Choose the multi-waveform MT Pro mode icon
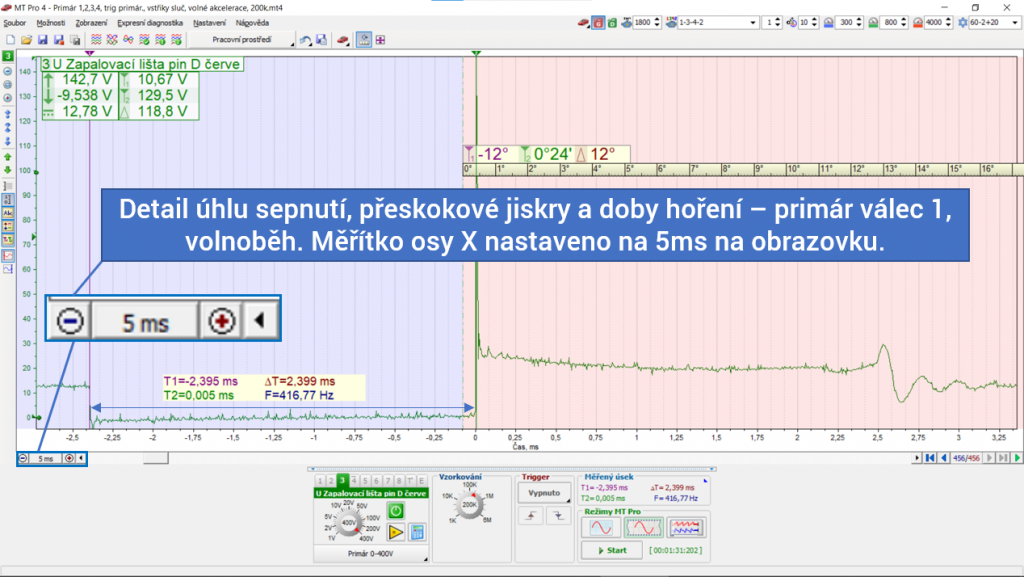Viewport: 1024px width, 577px height. [684, 526]
